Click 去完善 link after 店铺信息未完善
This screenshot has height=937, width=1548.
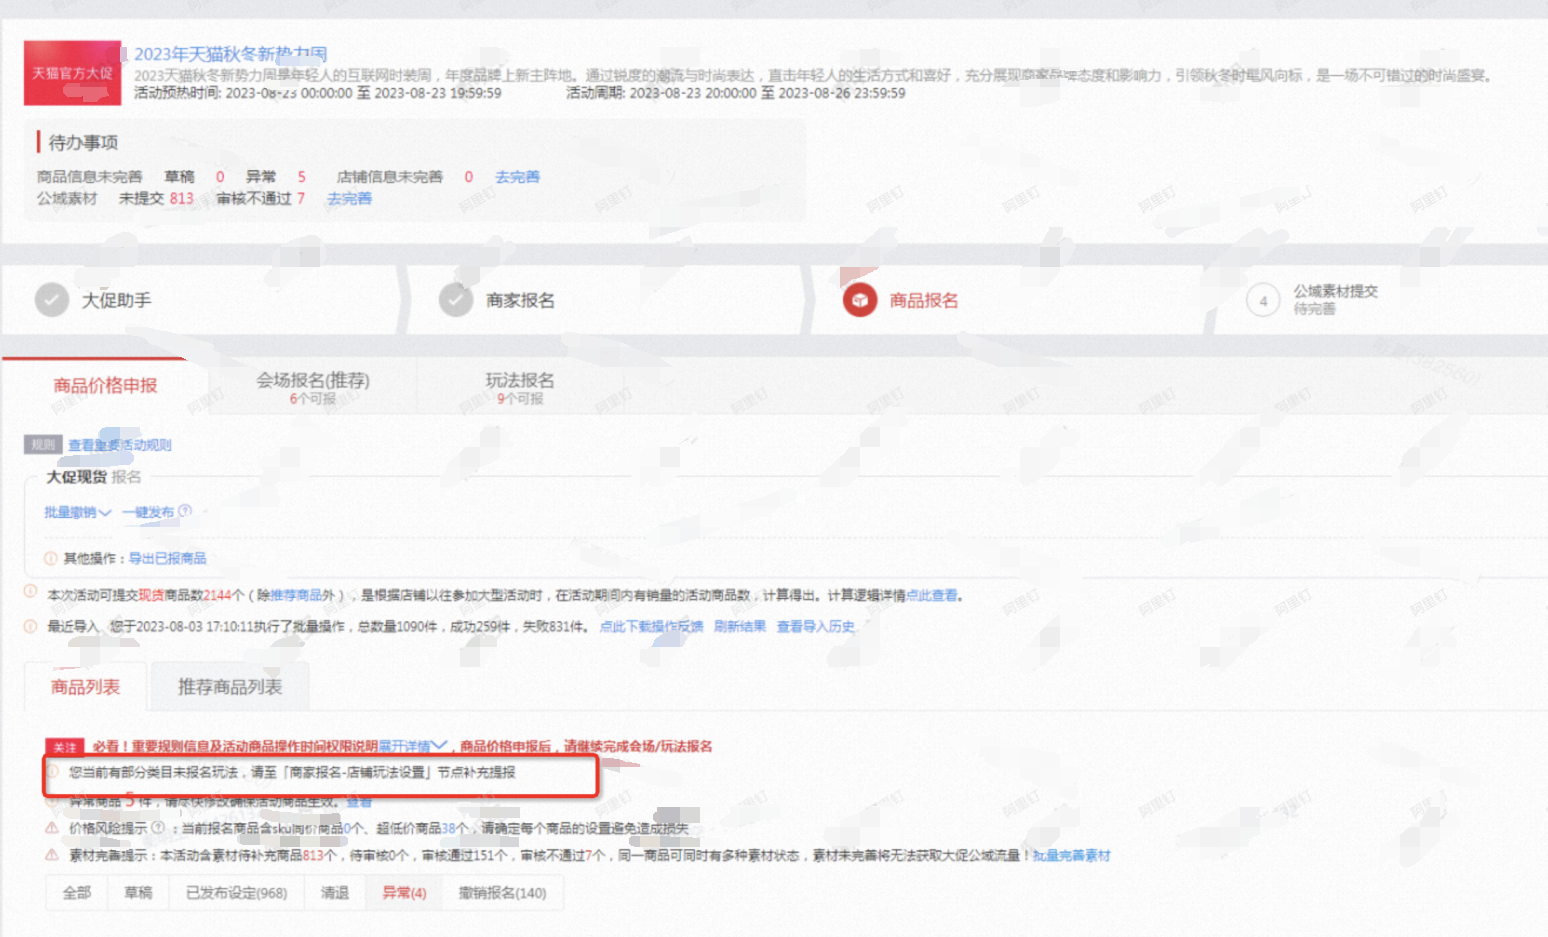point(517,176)
